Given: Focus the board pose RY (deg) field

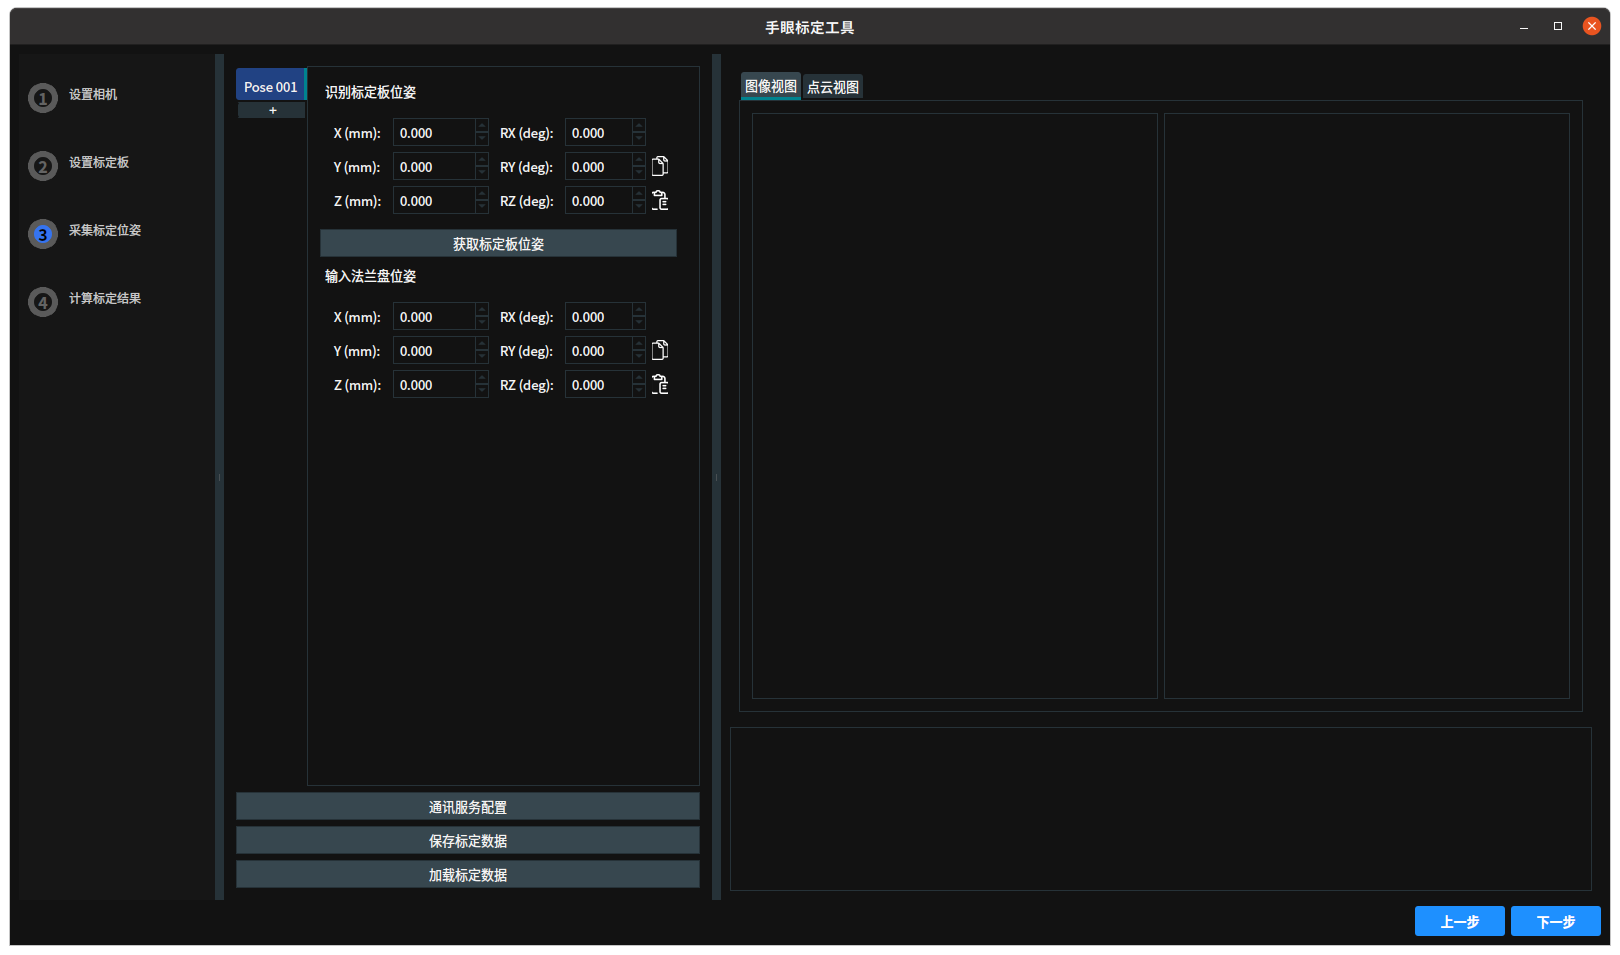Looking at the screenshot, I should pyautogui.click(x=598, y=167).
